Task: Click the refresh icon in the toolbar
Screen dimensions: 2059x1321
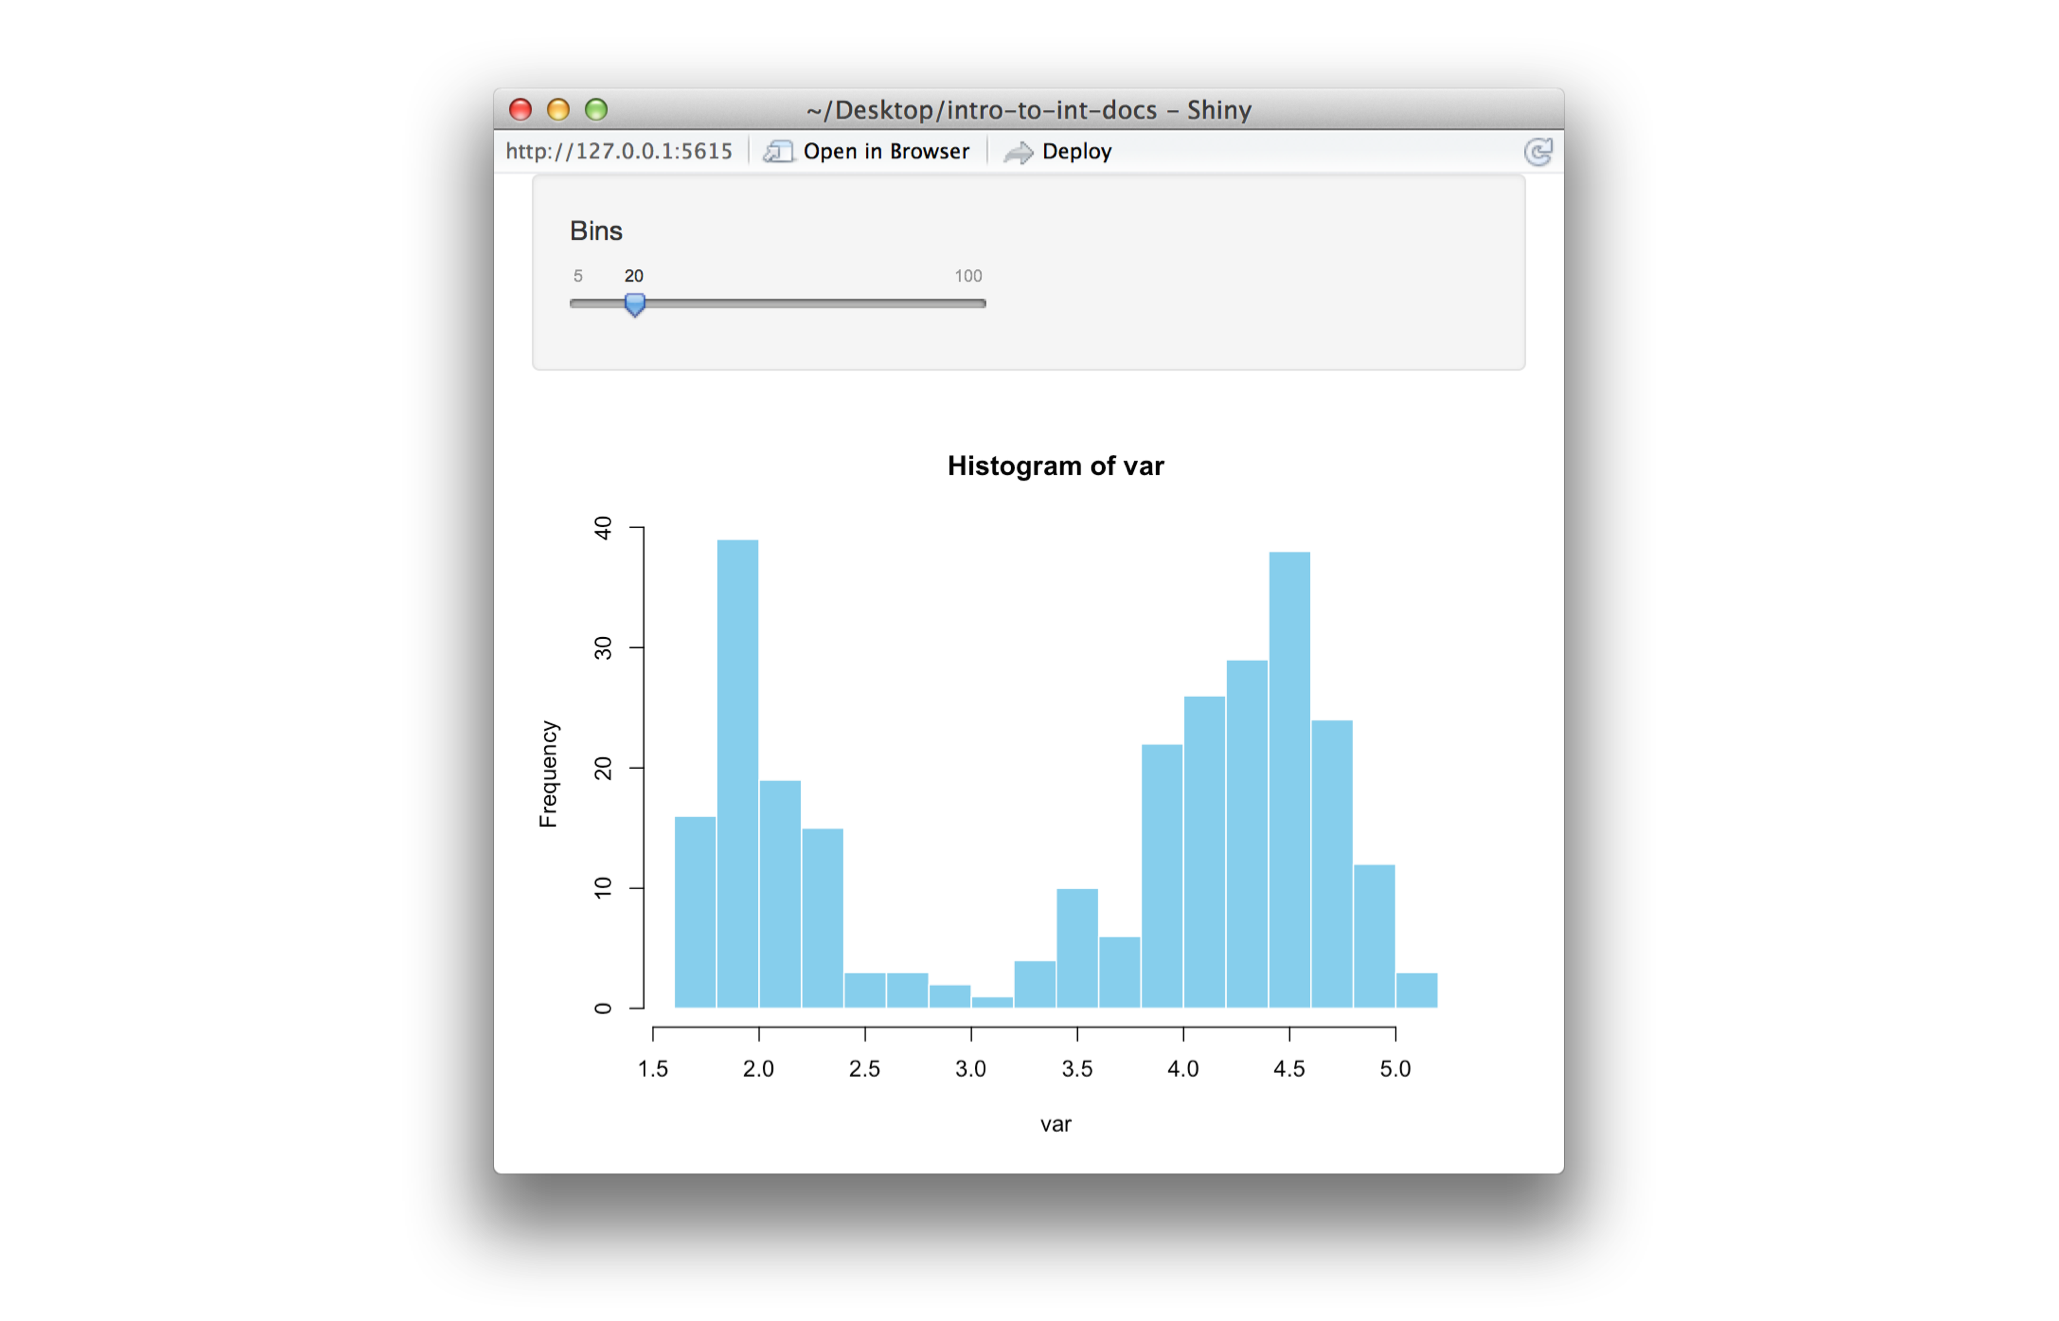Action: tap(1537, 150)
